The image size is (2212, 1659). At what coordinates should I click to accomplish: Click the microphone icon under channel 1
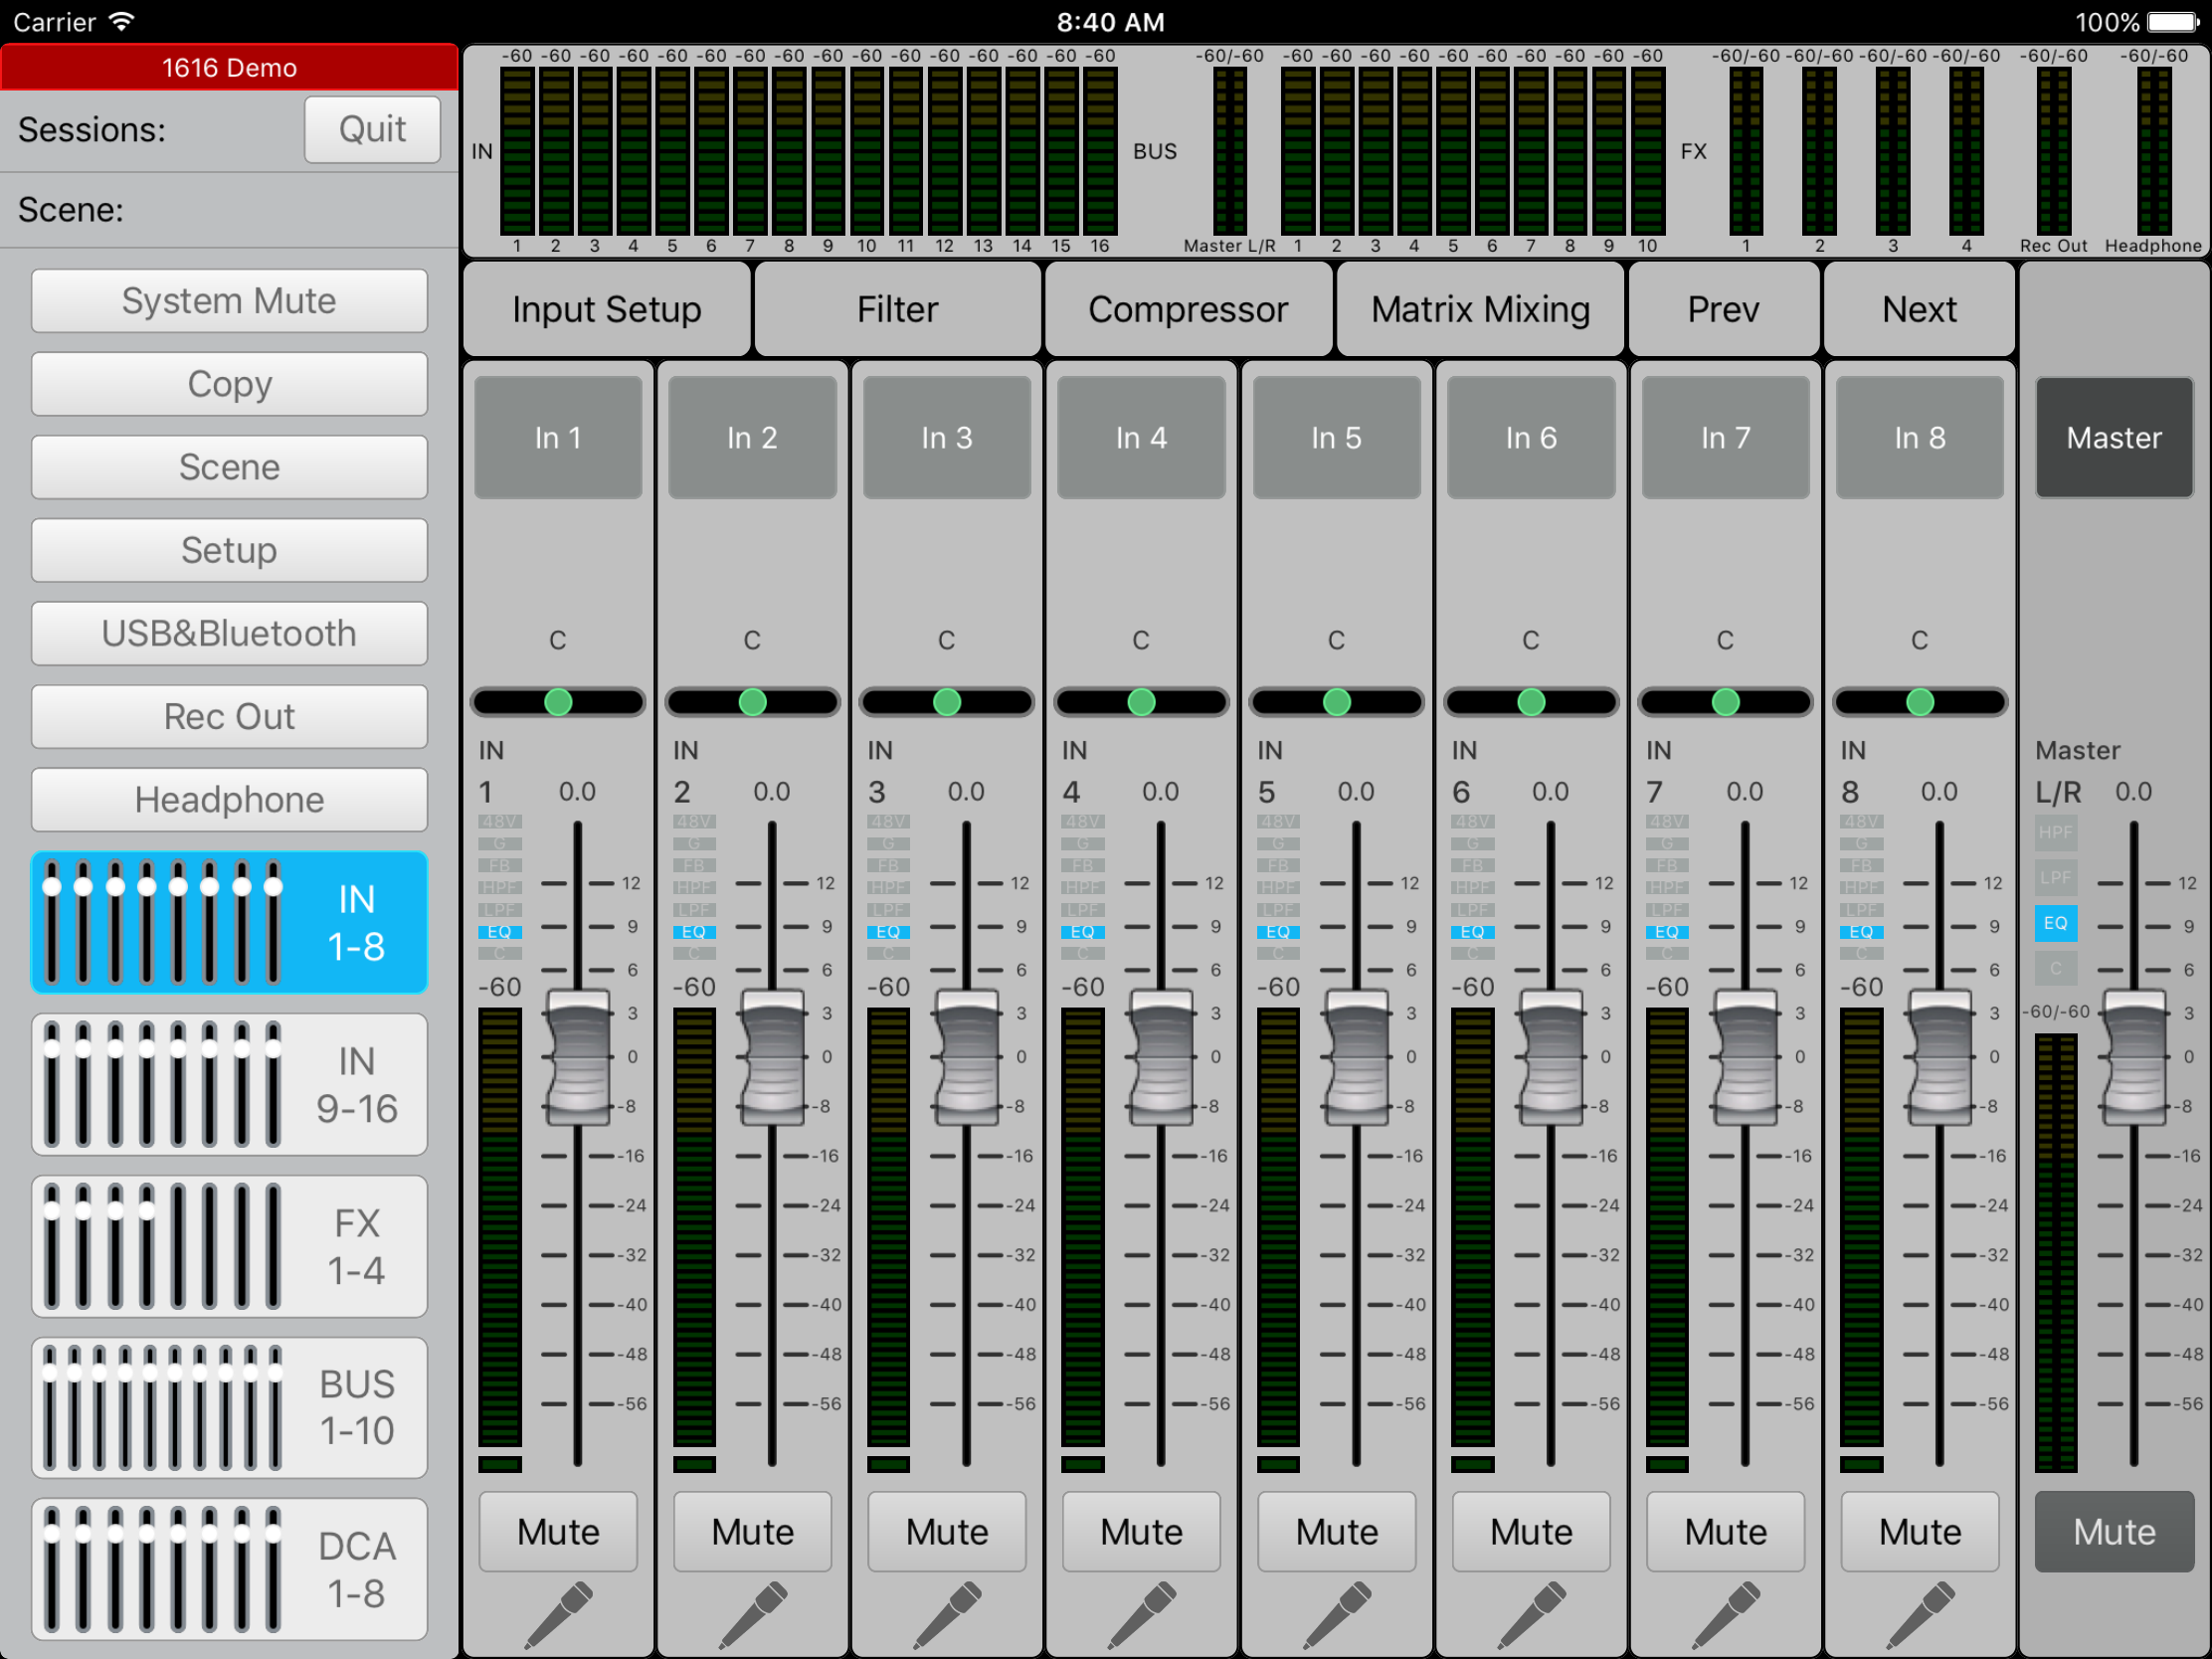tap(558, 1612)
